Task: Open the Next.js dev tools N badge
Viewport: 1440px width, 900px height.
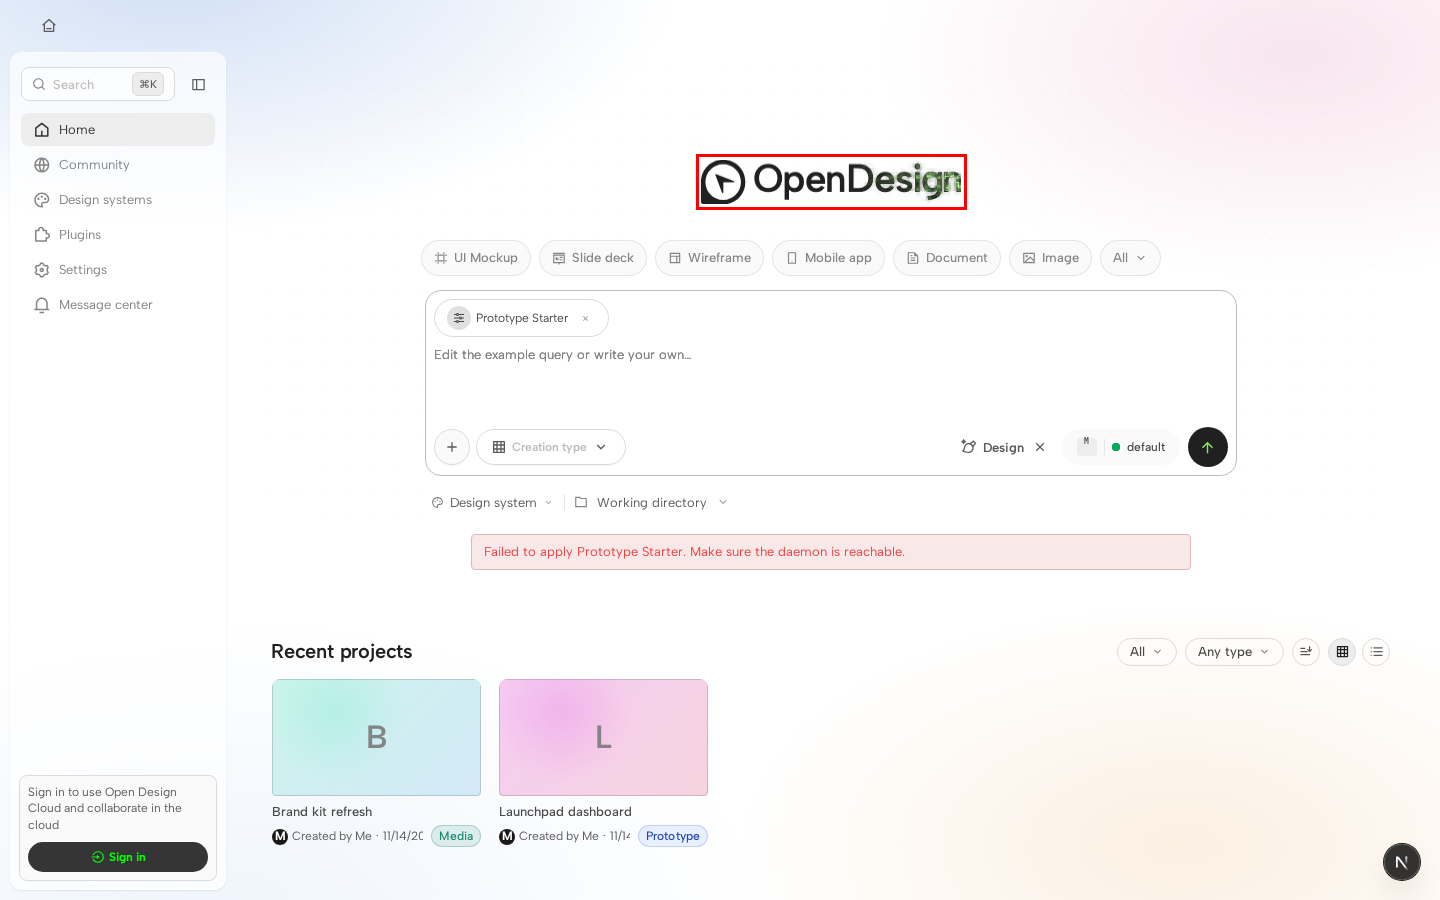Action: 1402,862
